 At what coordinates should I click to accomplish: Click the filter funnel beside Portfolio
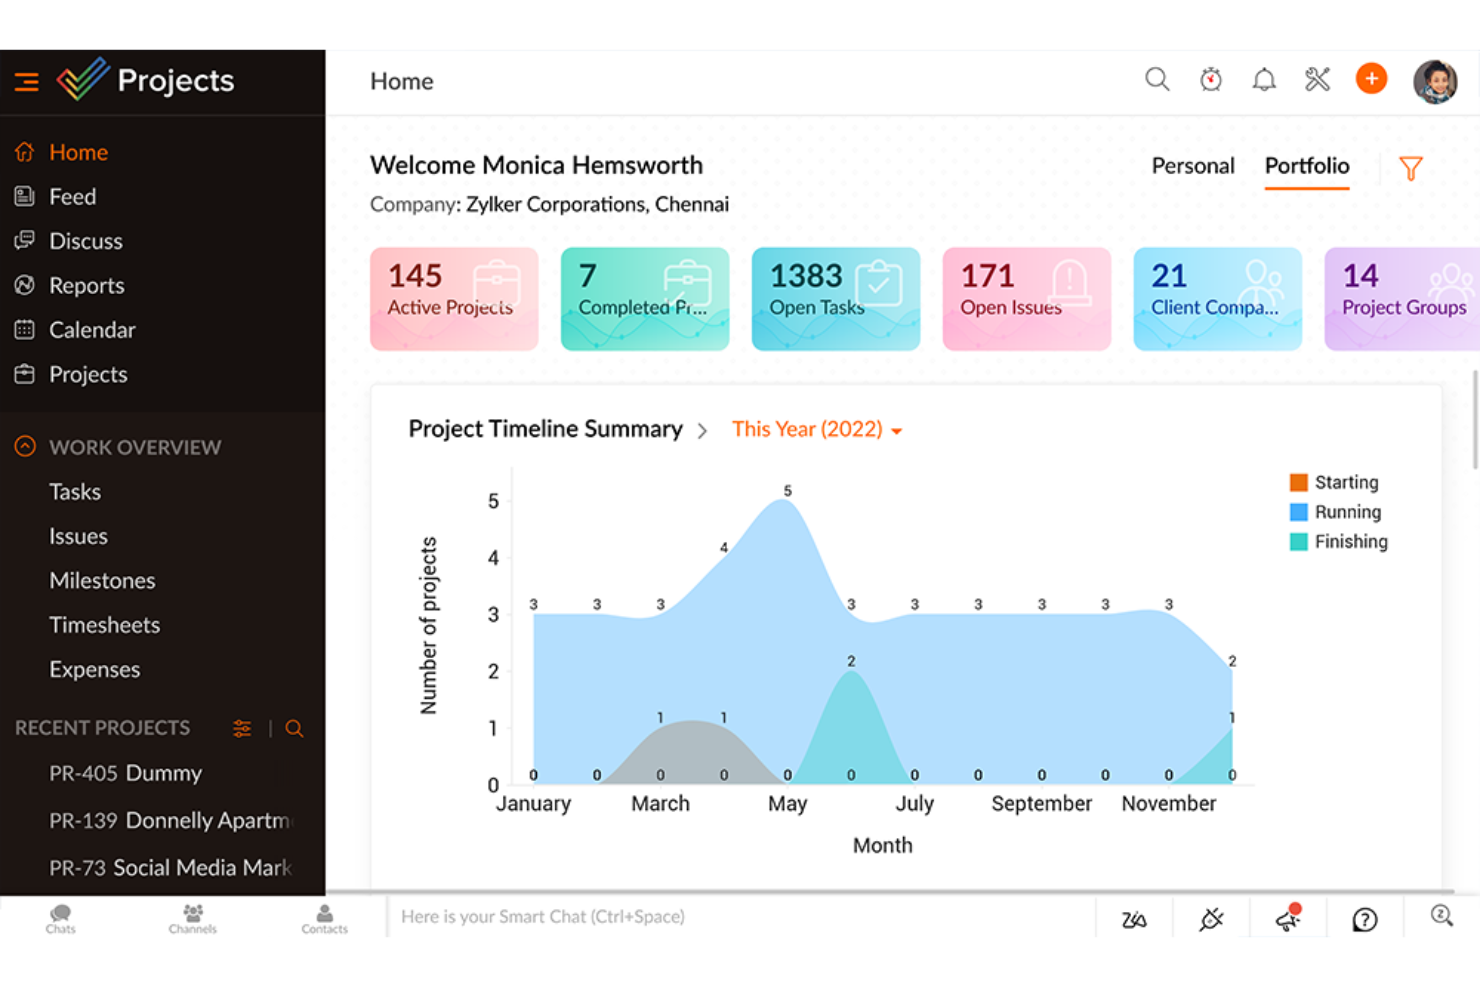click(1411, 168)
